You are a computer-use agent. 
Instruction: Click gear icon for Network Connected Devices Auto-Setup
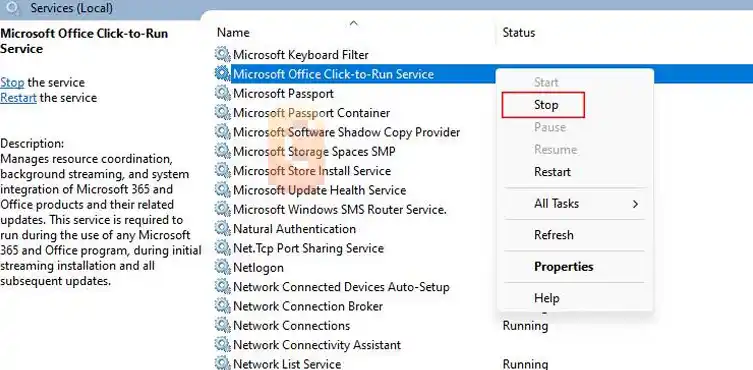(x=222, y=287)
